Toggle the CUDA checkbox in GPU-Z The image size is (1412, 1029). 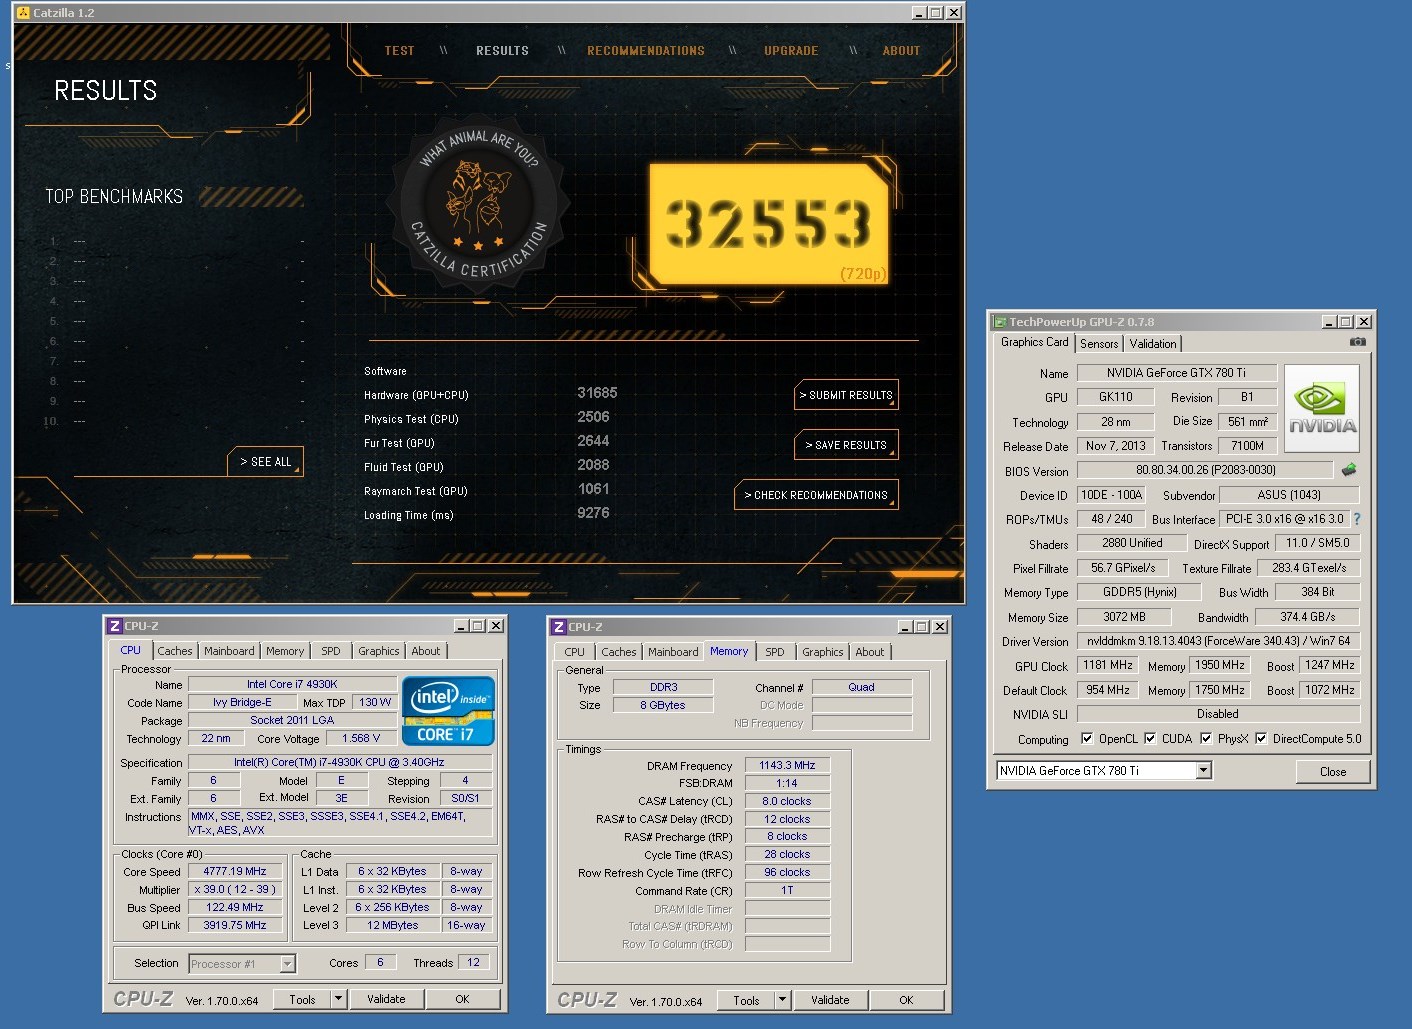[1150, 739]
